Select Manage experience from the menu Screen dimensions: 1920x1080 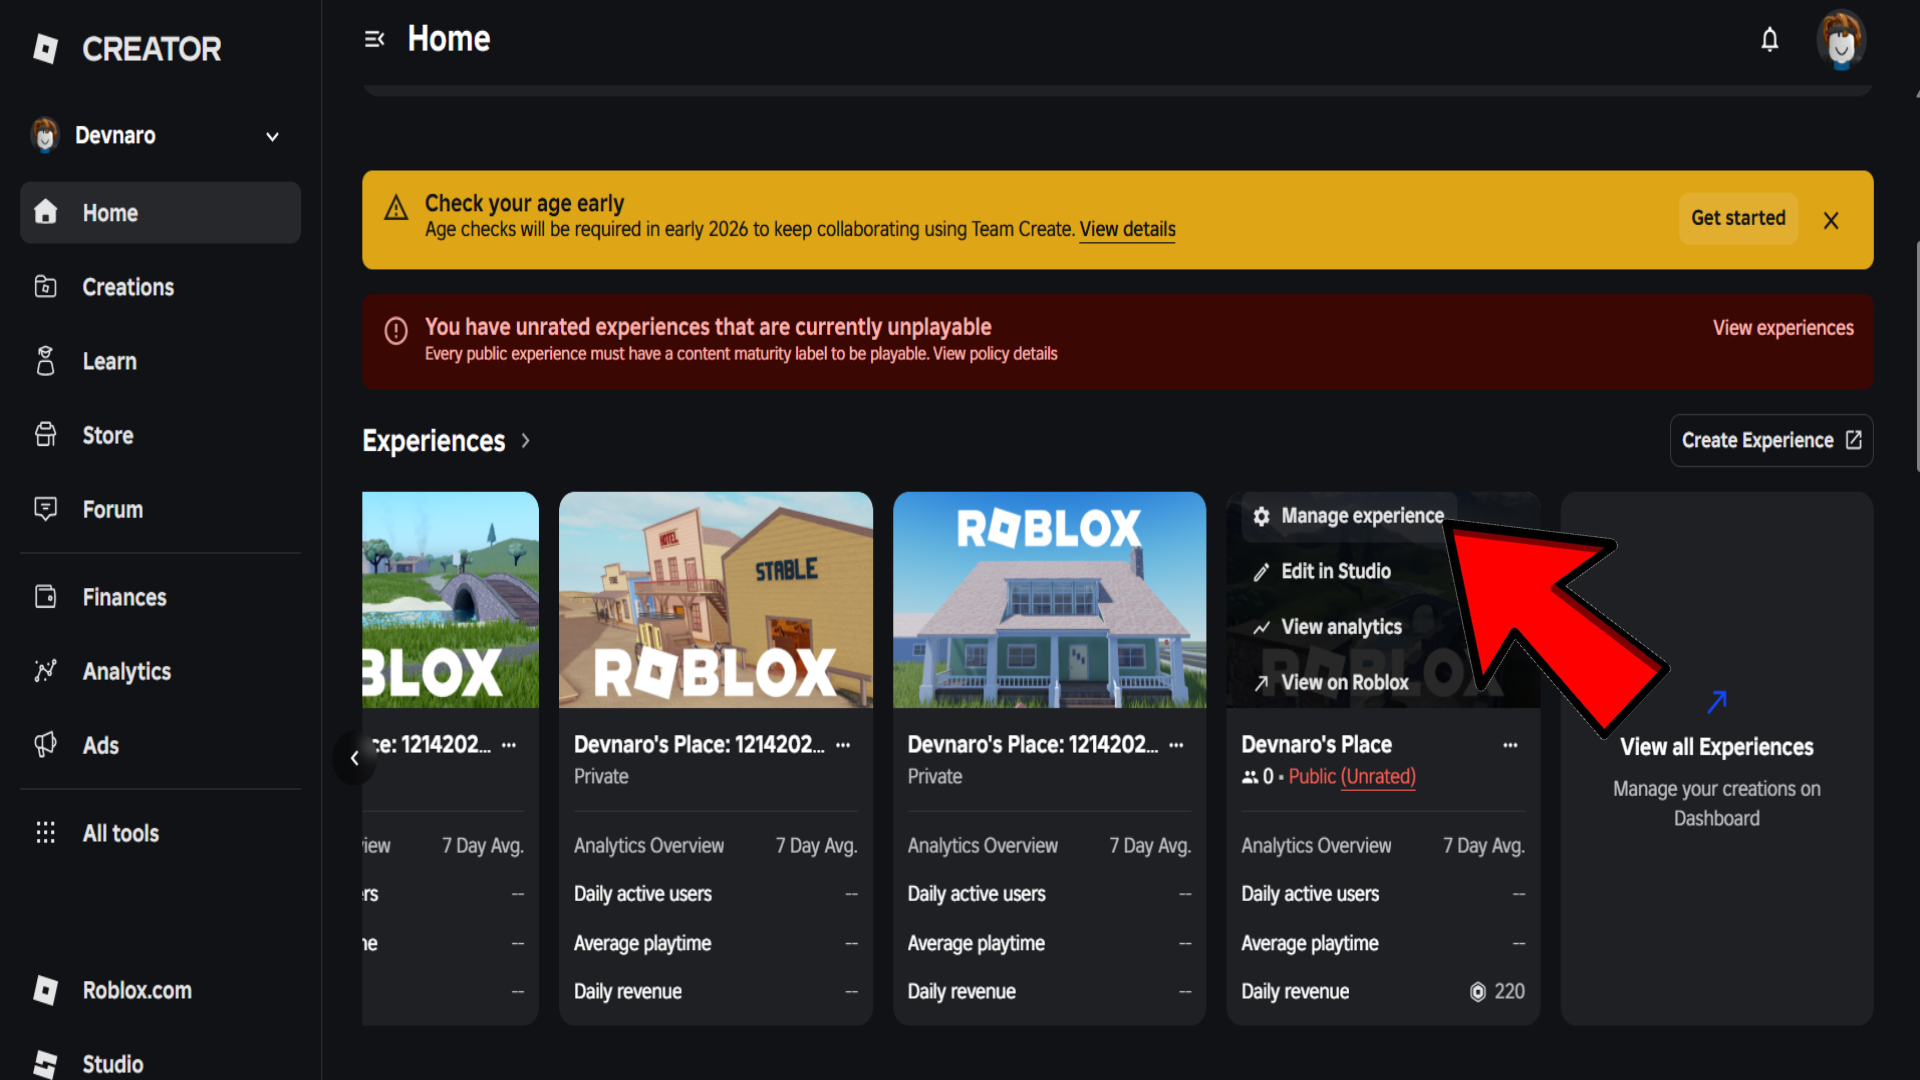(x=1363, y=516)
